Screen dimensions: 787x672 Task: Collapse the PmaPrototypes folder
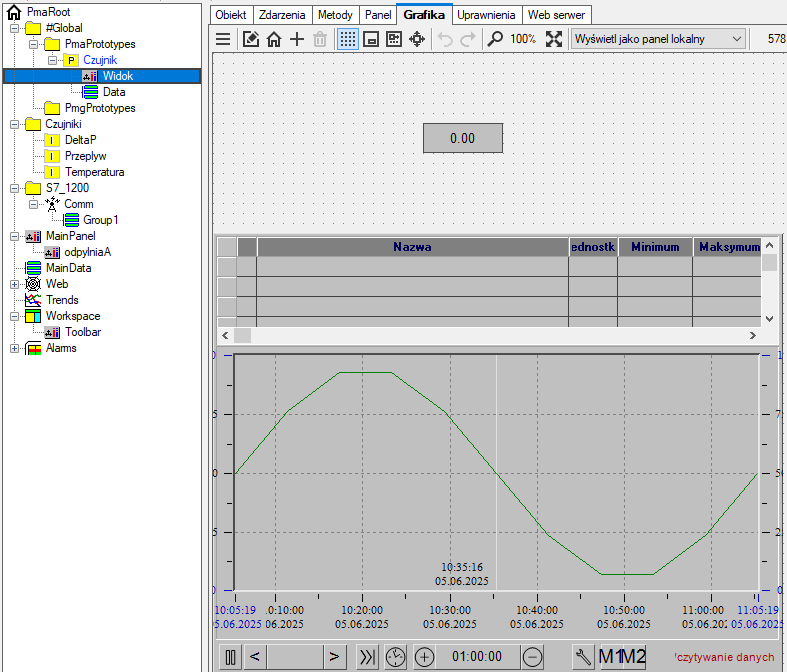34,44
